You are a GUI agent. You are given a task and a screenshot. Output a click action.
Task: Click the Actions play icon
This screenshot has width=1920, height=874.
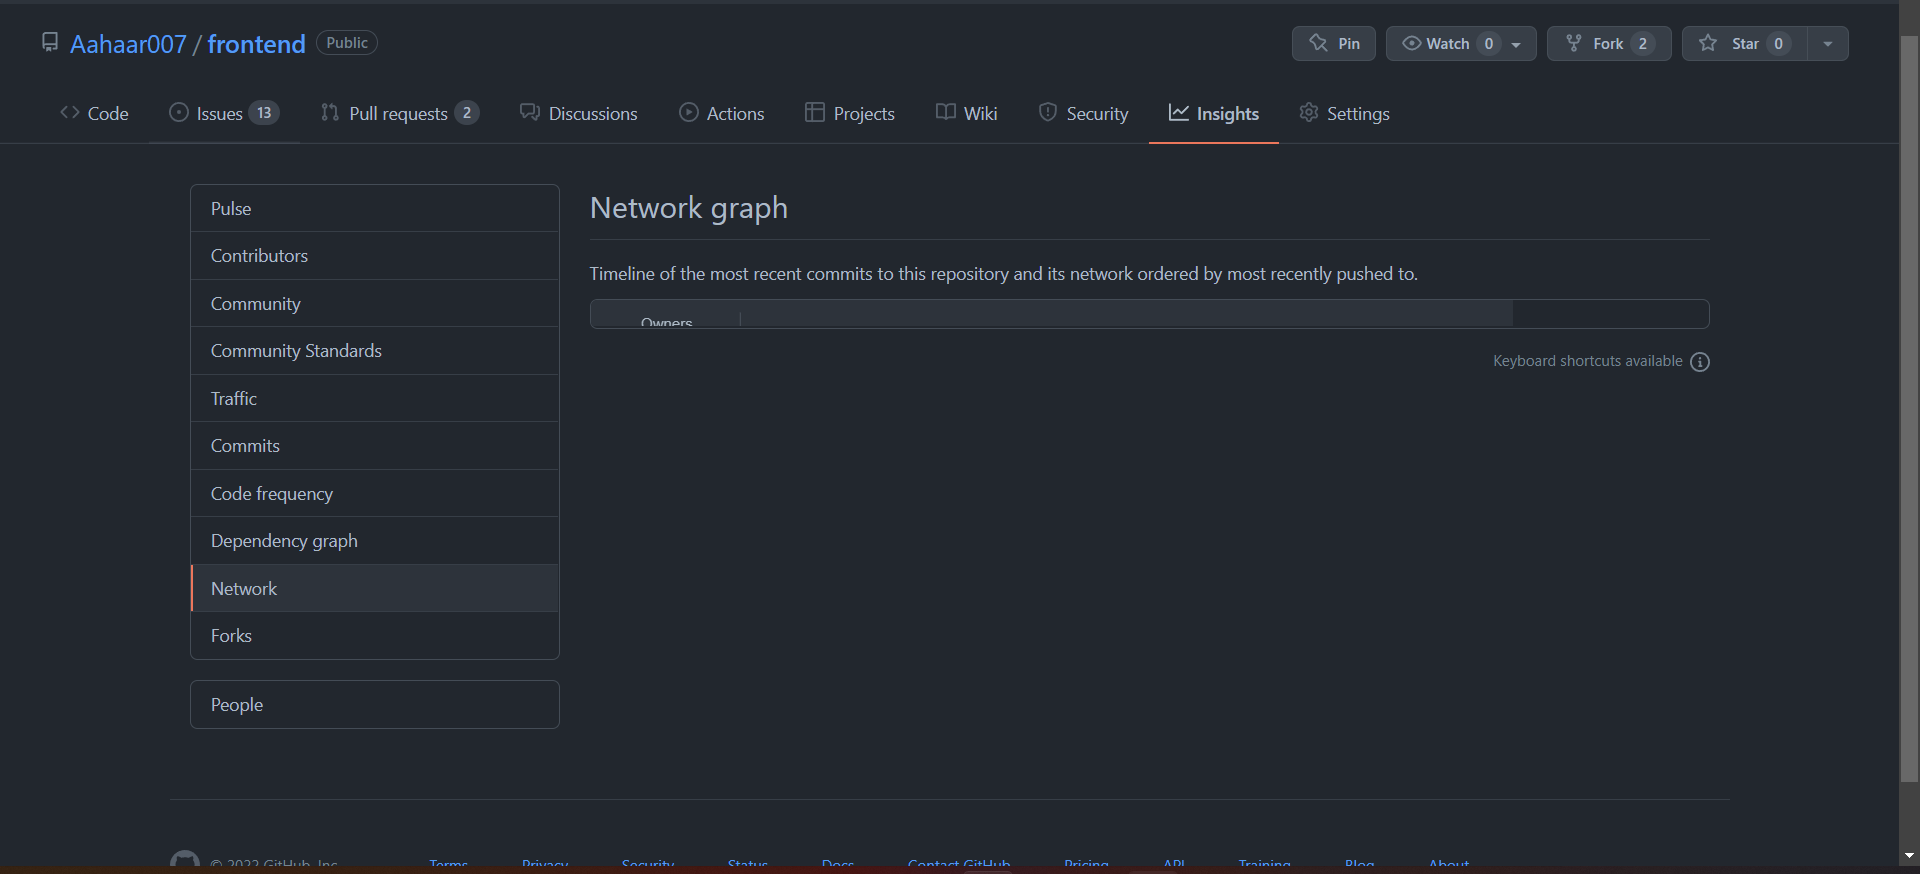tap(689, 112)
